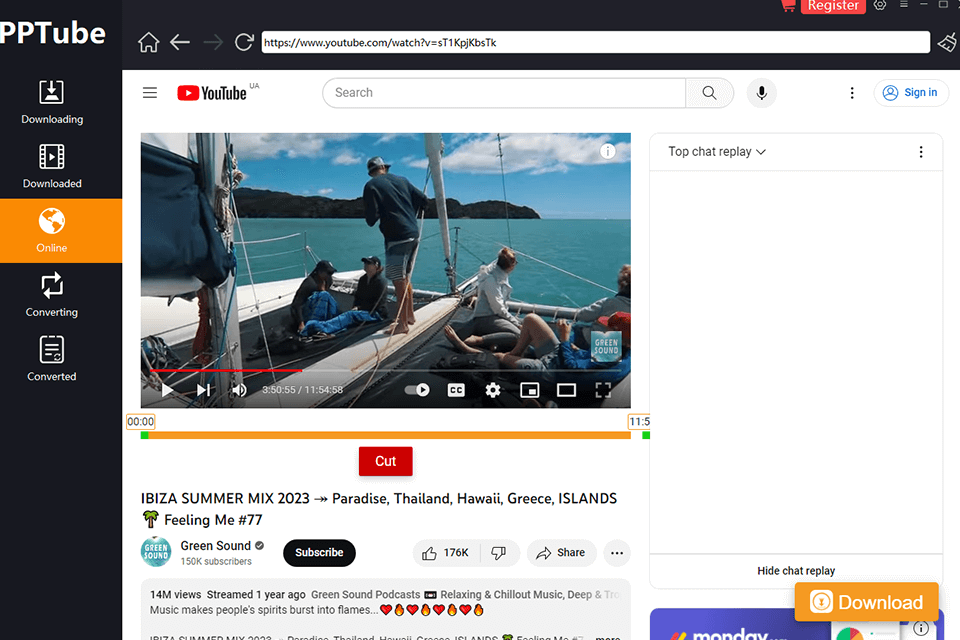The width and height of the screenshot is (960, 640).
Task: Toggle closed captions CC
Action: [456, 390]
